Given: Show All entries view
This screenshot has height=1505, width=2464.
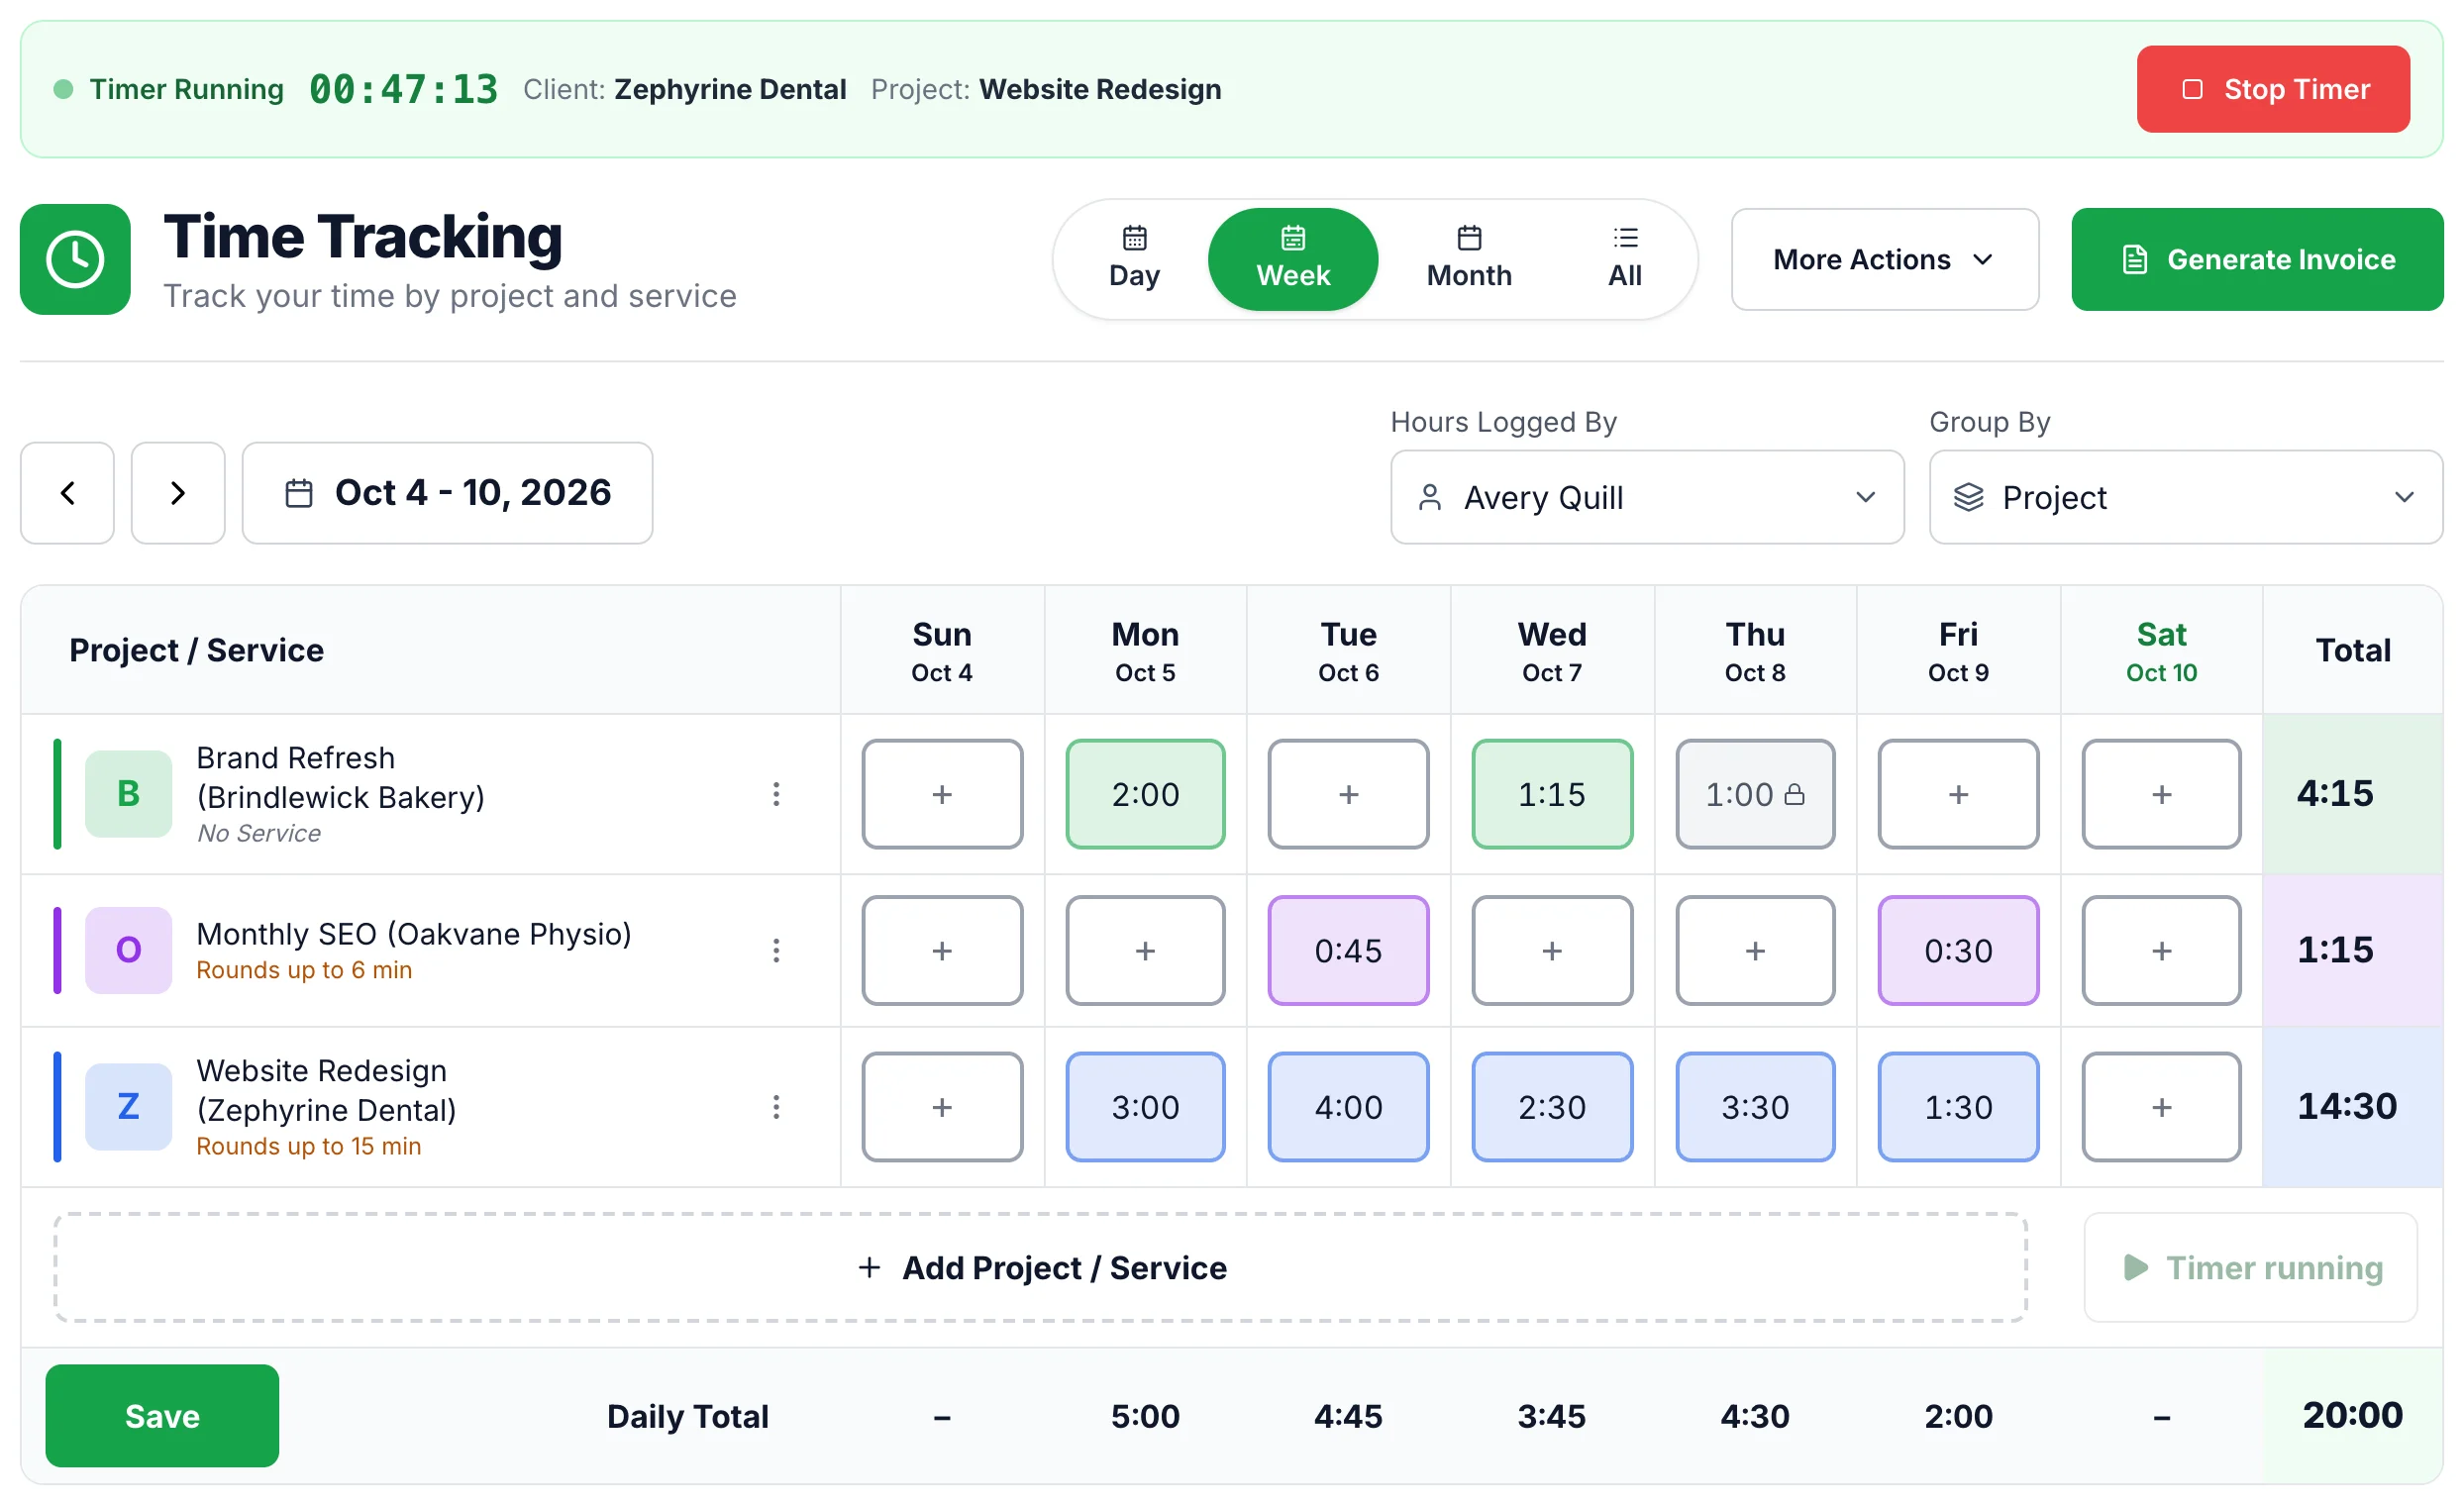Looking at the screenshot, I should [x=1625, y=259].
